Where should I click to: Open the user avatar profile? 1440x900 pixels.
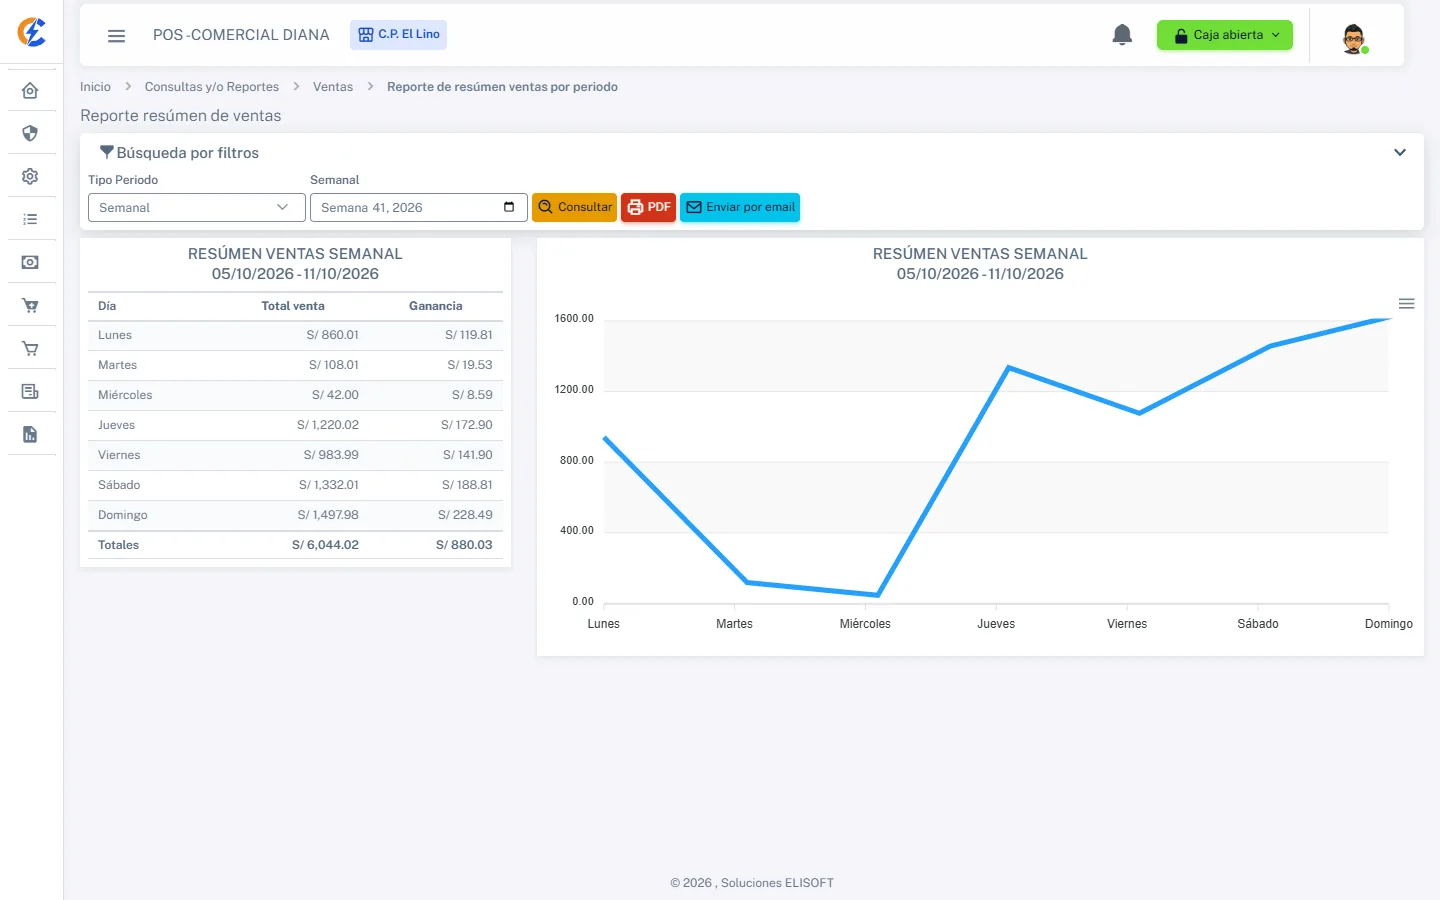pos(1354,38)
